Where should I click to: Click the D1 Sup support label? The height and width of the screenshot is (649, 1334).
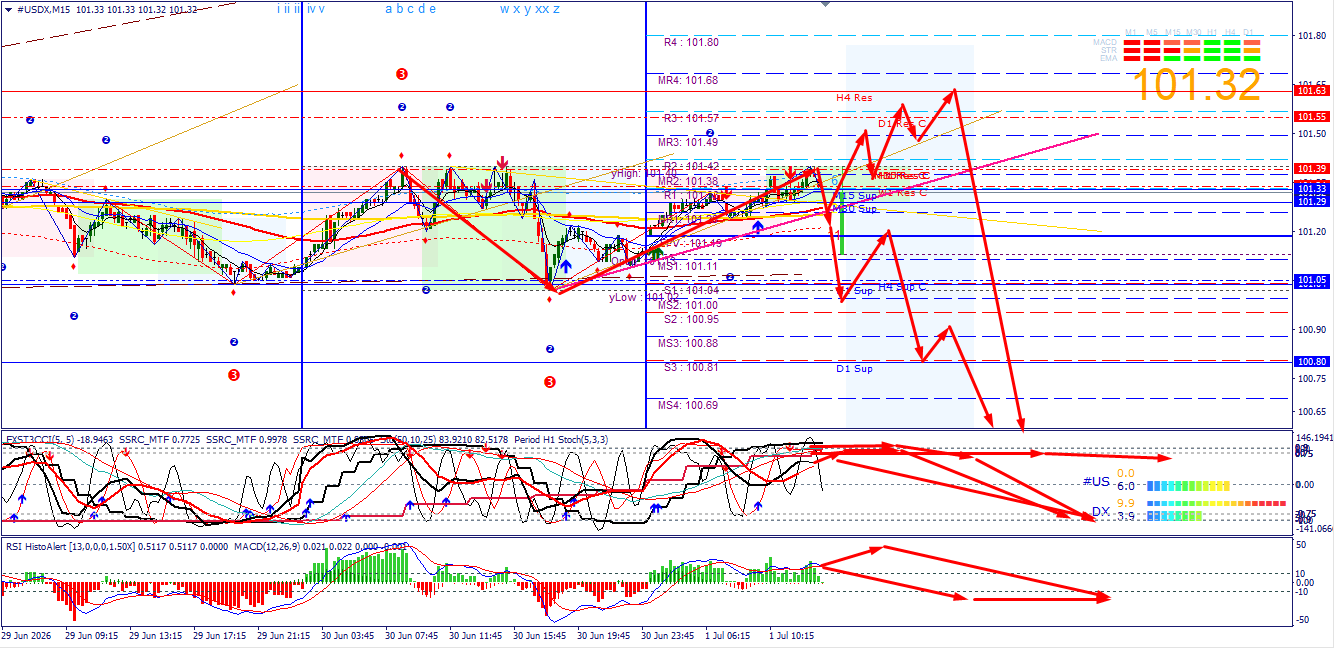tap(854, 368)
